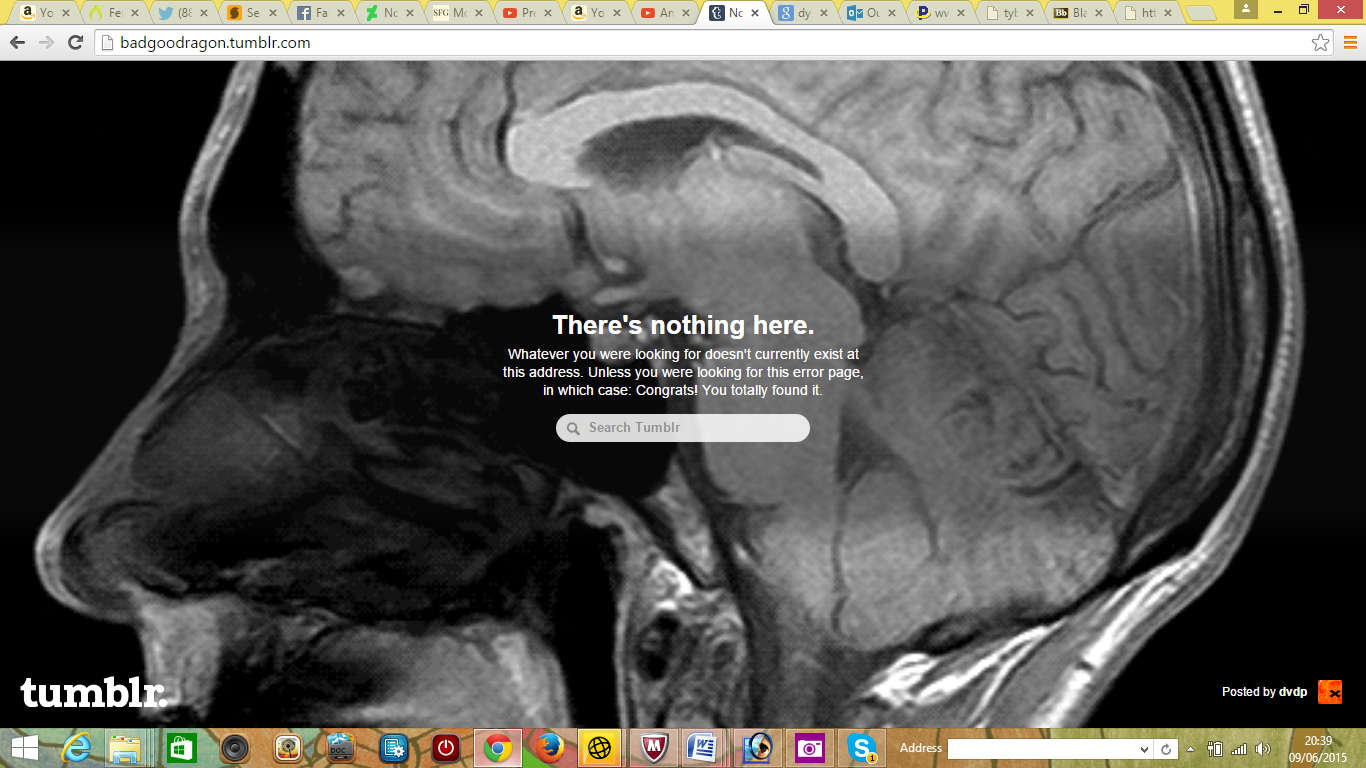Open Skype from the taskbar
This screenshot has height=768, width=1366.
coord(862,748)
